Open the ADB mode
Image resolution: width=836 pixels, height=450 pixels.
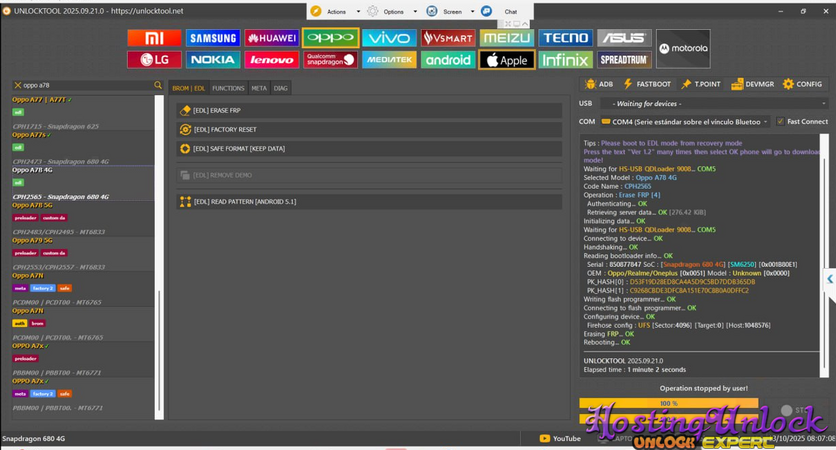coord(598,84)
